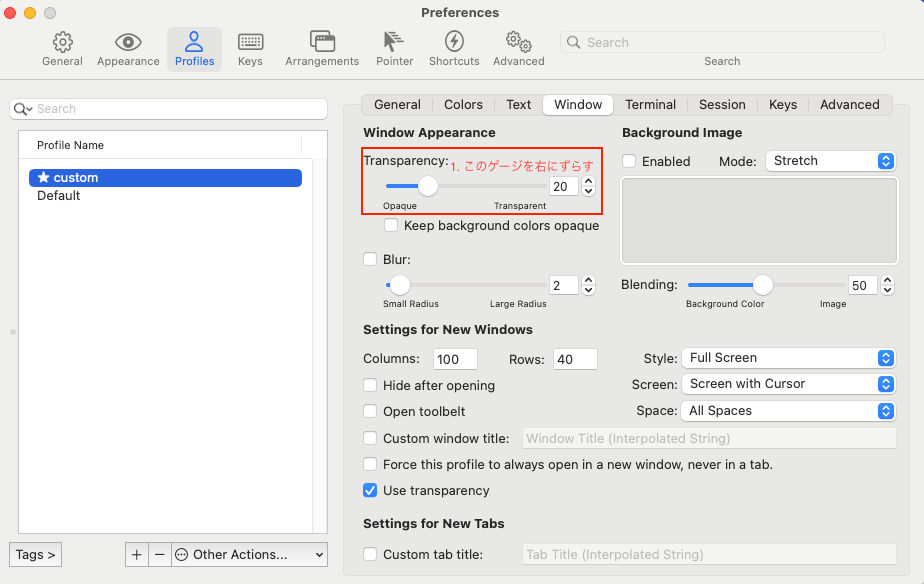This screenshot has width=924, height=584.
Task: Select the Default profile row
Action: tap(166, 196)
